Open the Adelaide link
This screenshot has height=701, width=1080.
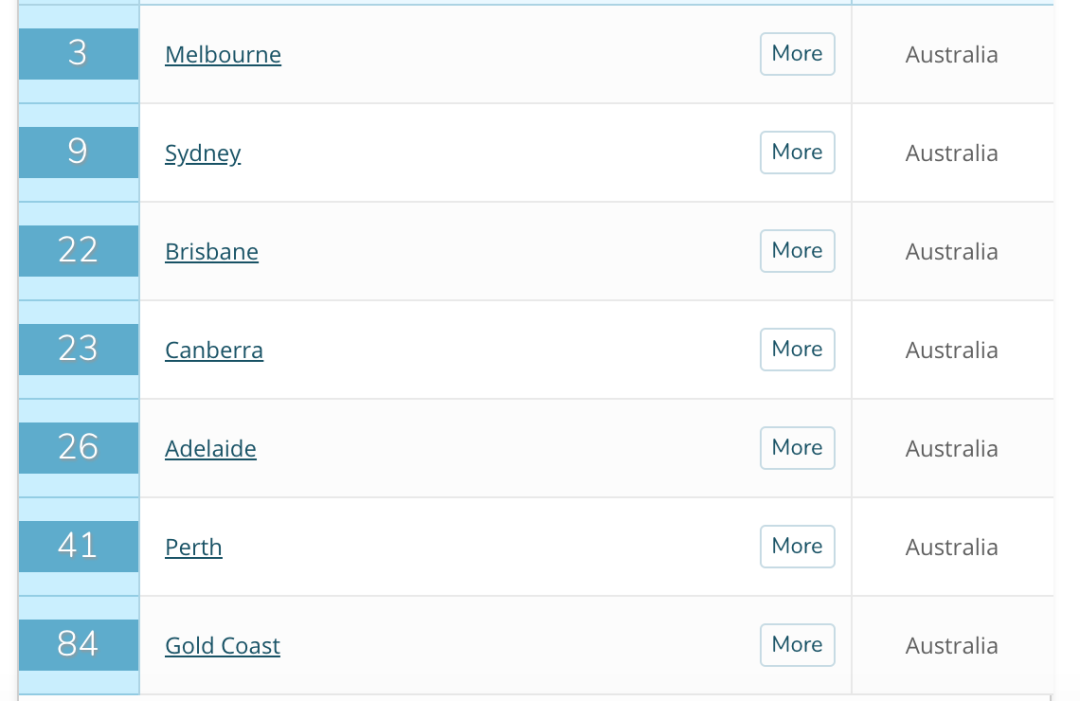(211, 448)
